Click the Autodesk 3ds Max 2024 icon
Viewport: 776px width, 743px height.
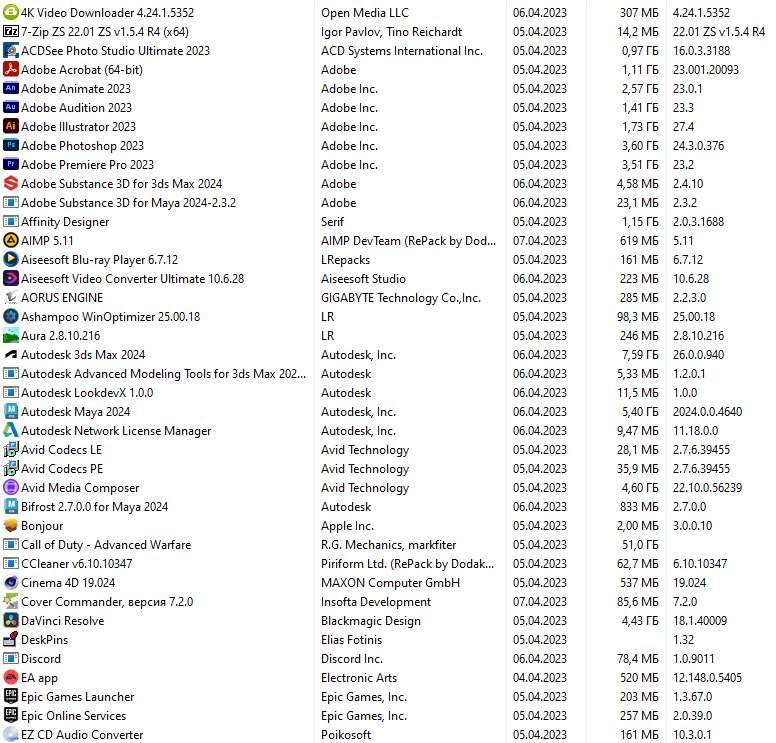click(x=10, y=354)
